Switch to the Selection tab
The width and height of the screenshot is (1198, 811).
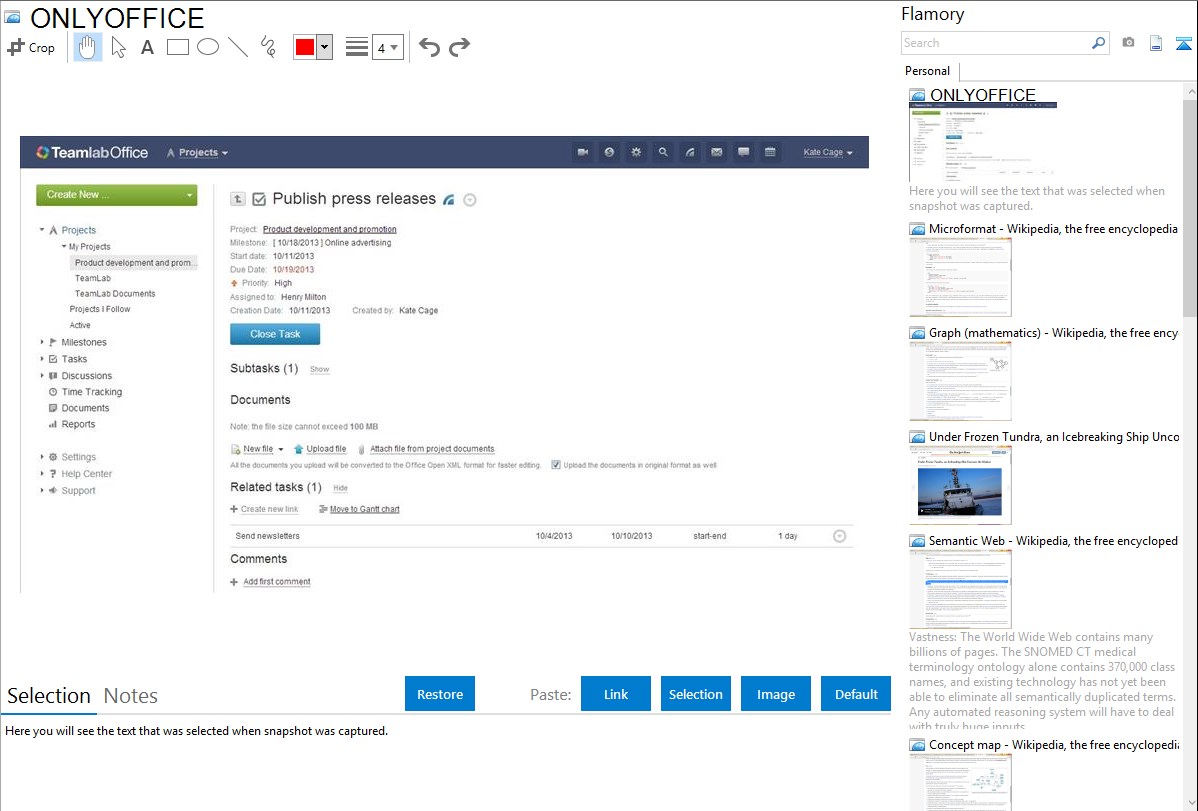(49, 696)
